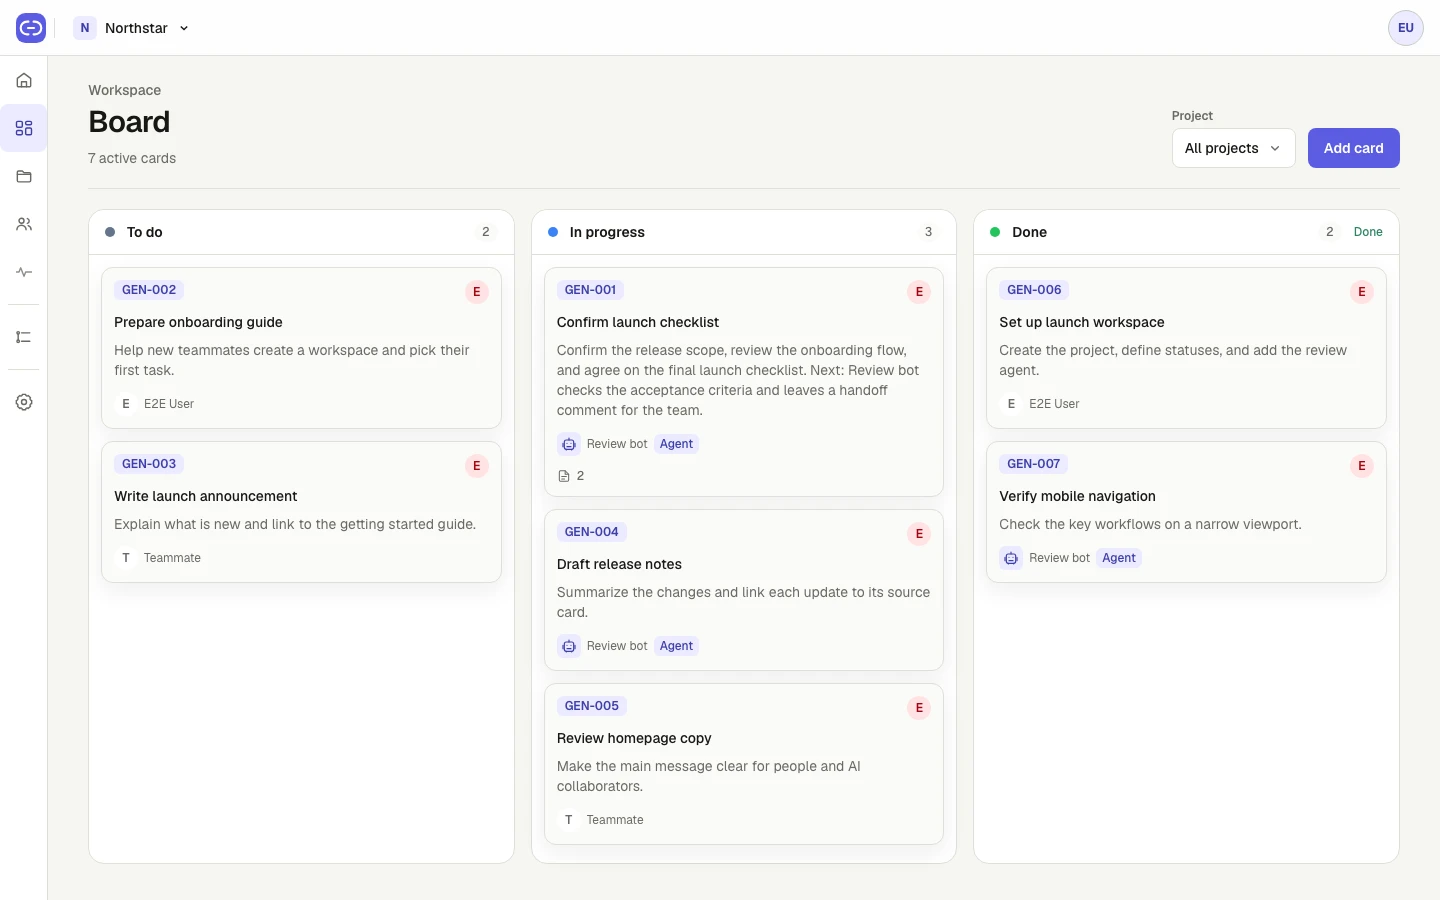Image resolution: width=1440 pixels, height=900 pixels.
Task: Click the Agent tag on GEN-007 card
Action: pyautogui.click(x=1119, y=558)
